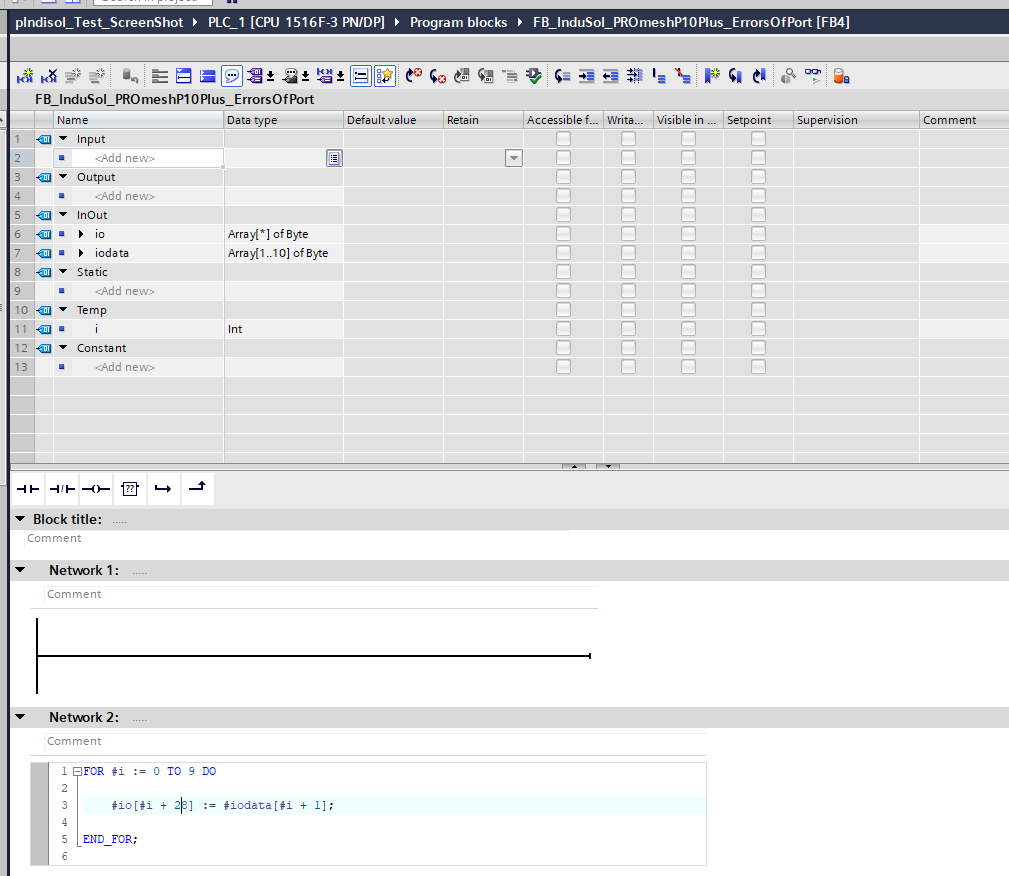The width and height of the screenshot is (1009, 876).
Task: Click the close branch favorites icon
Action: 197,488
